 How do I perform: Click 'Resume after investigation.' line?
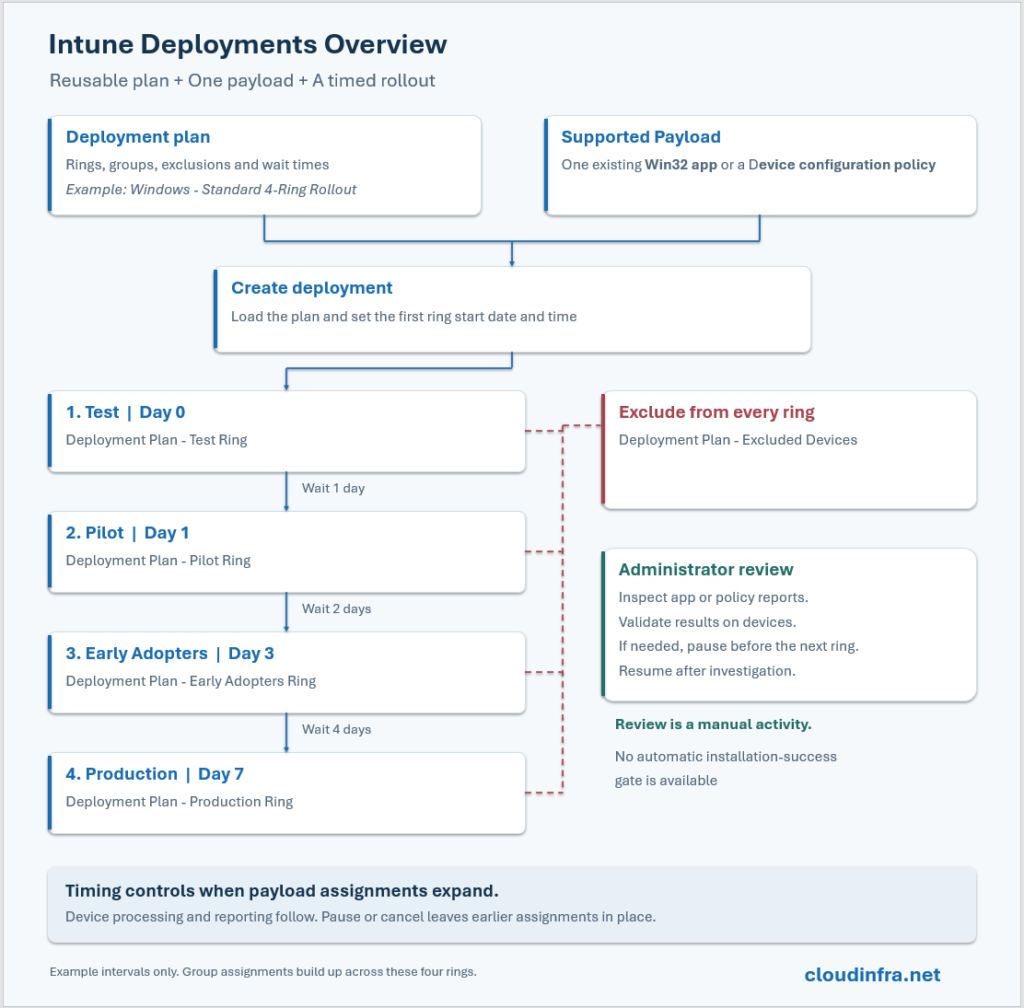[707, 671]
